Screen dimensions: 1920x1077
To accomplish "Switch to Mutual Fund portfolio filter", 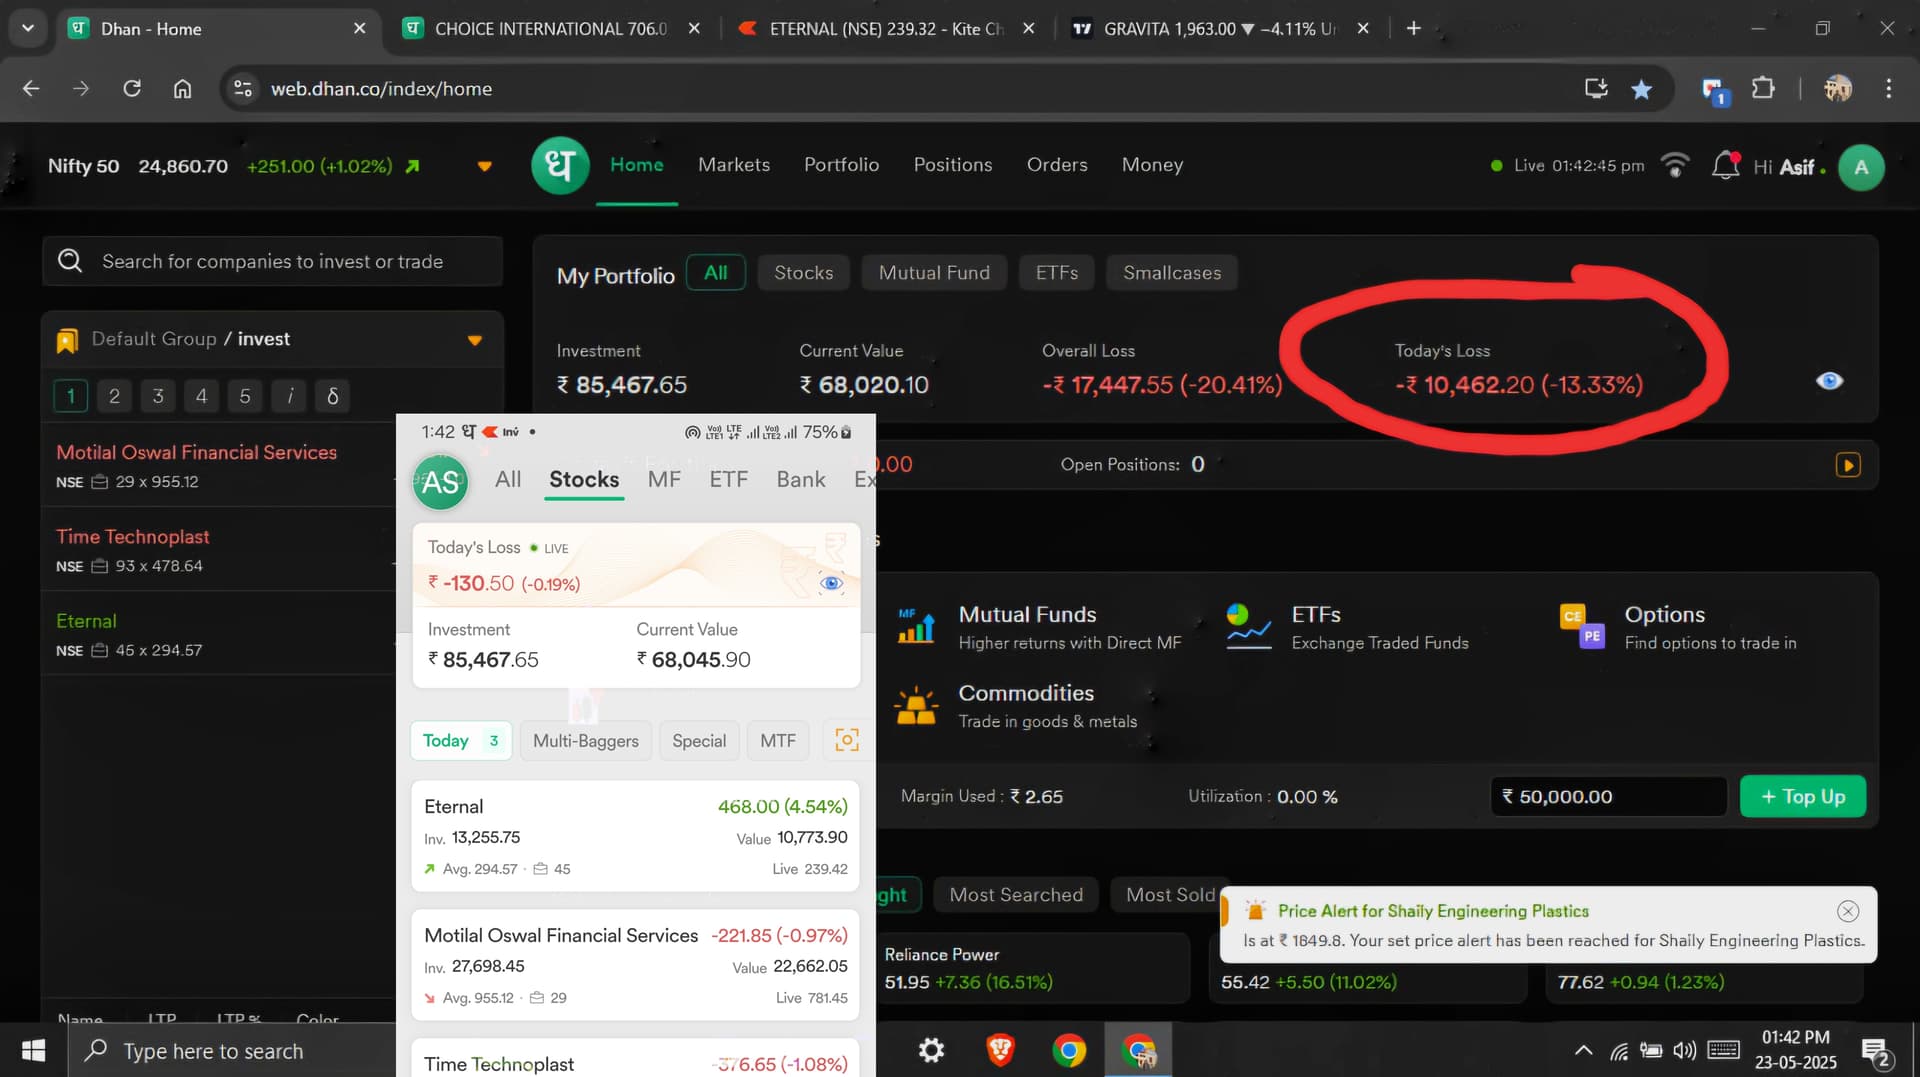I will pos(934,273).
